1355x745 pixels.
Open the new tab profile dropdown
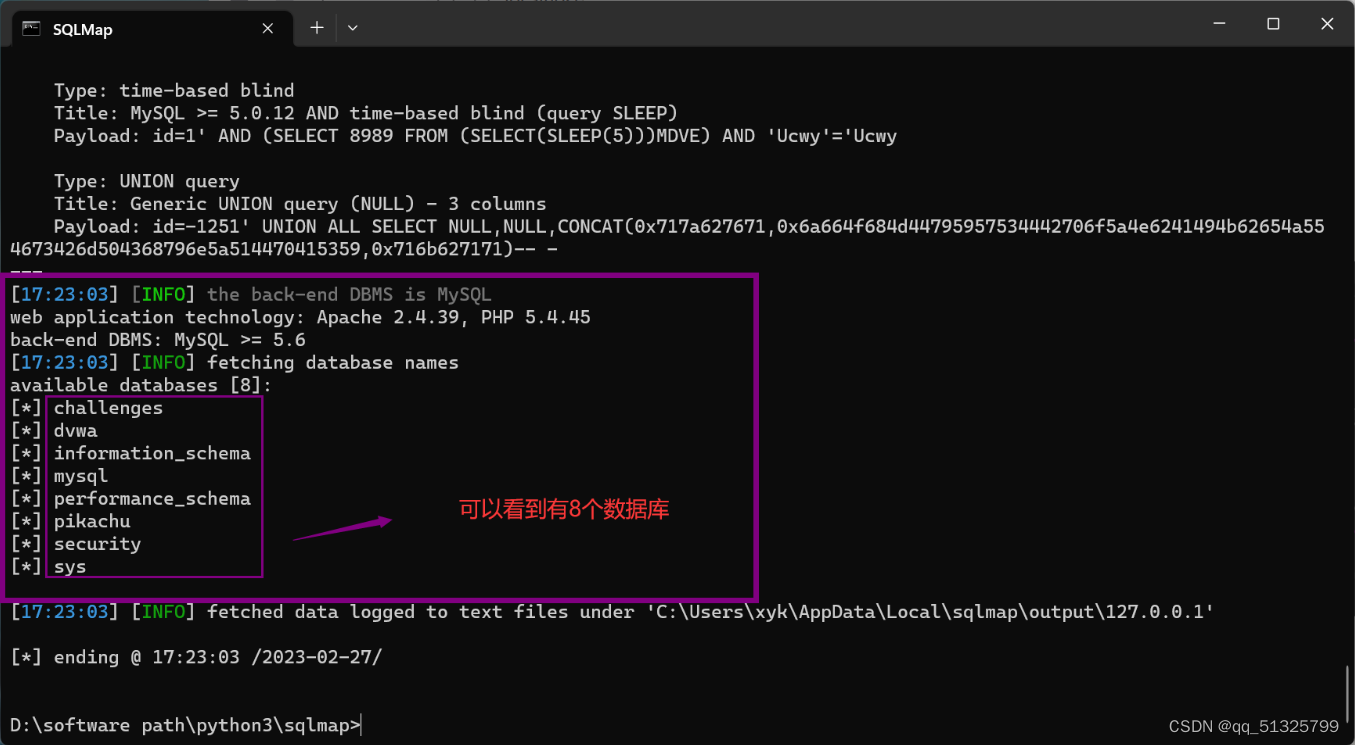click(352, 28)
